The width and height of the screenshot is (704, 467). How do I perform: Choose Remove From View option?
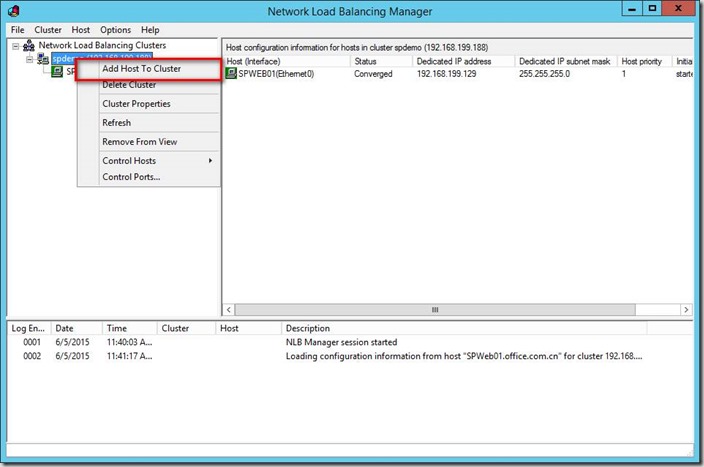tap(139, 142)
